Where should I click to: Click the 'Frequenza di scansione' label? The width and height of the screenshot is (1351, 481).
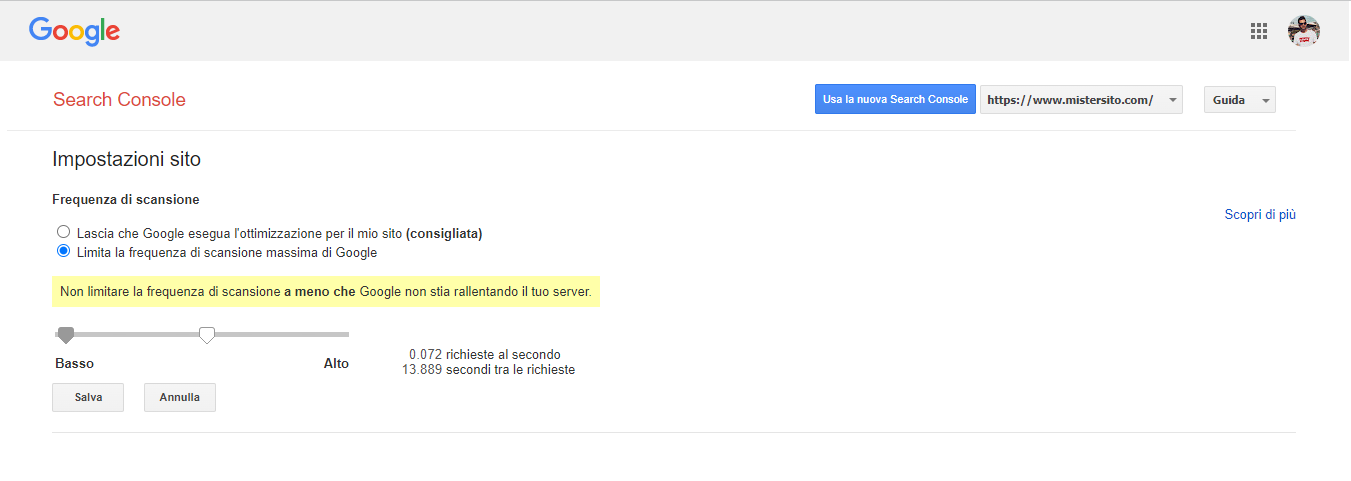[126, 200]
